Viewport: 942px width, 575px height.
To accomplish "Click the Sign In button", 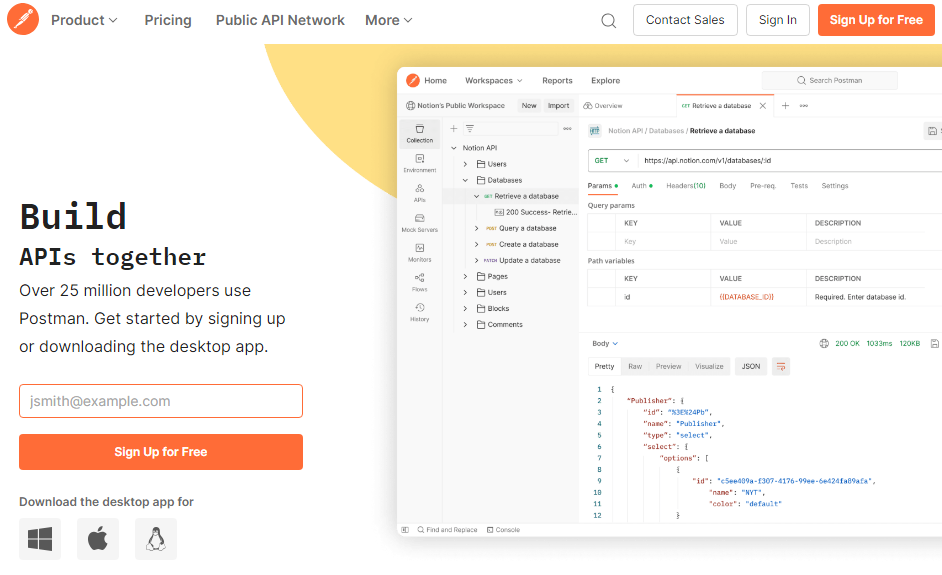I will click(x=777, y=20).
